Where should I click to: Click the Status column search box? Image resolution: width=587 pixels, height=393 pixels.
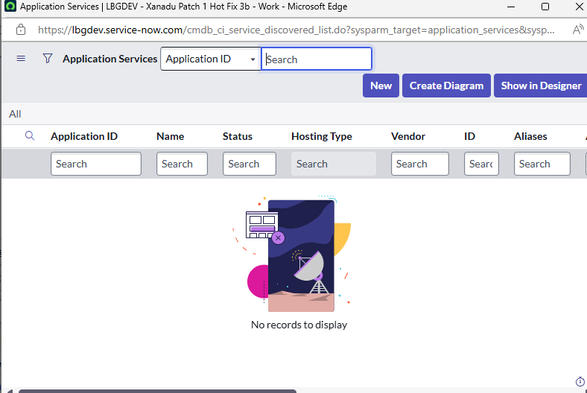[249, 164]
